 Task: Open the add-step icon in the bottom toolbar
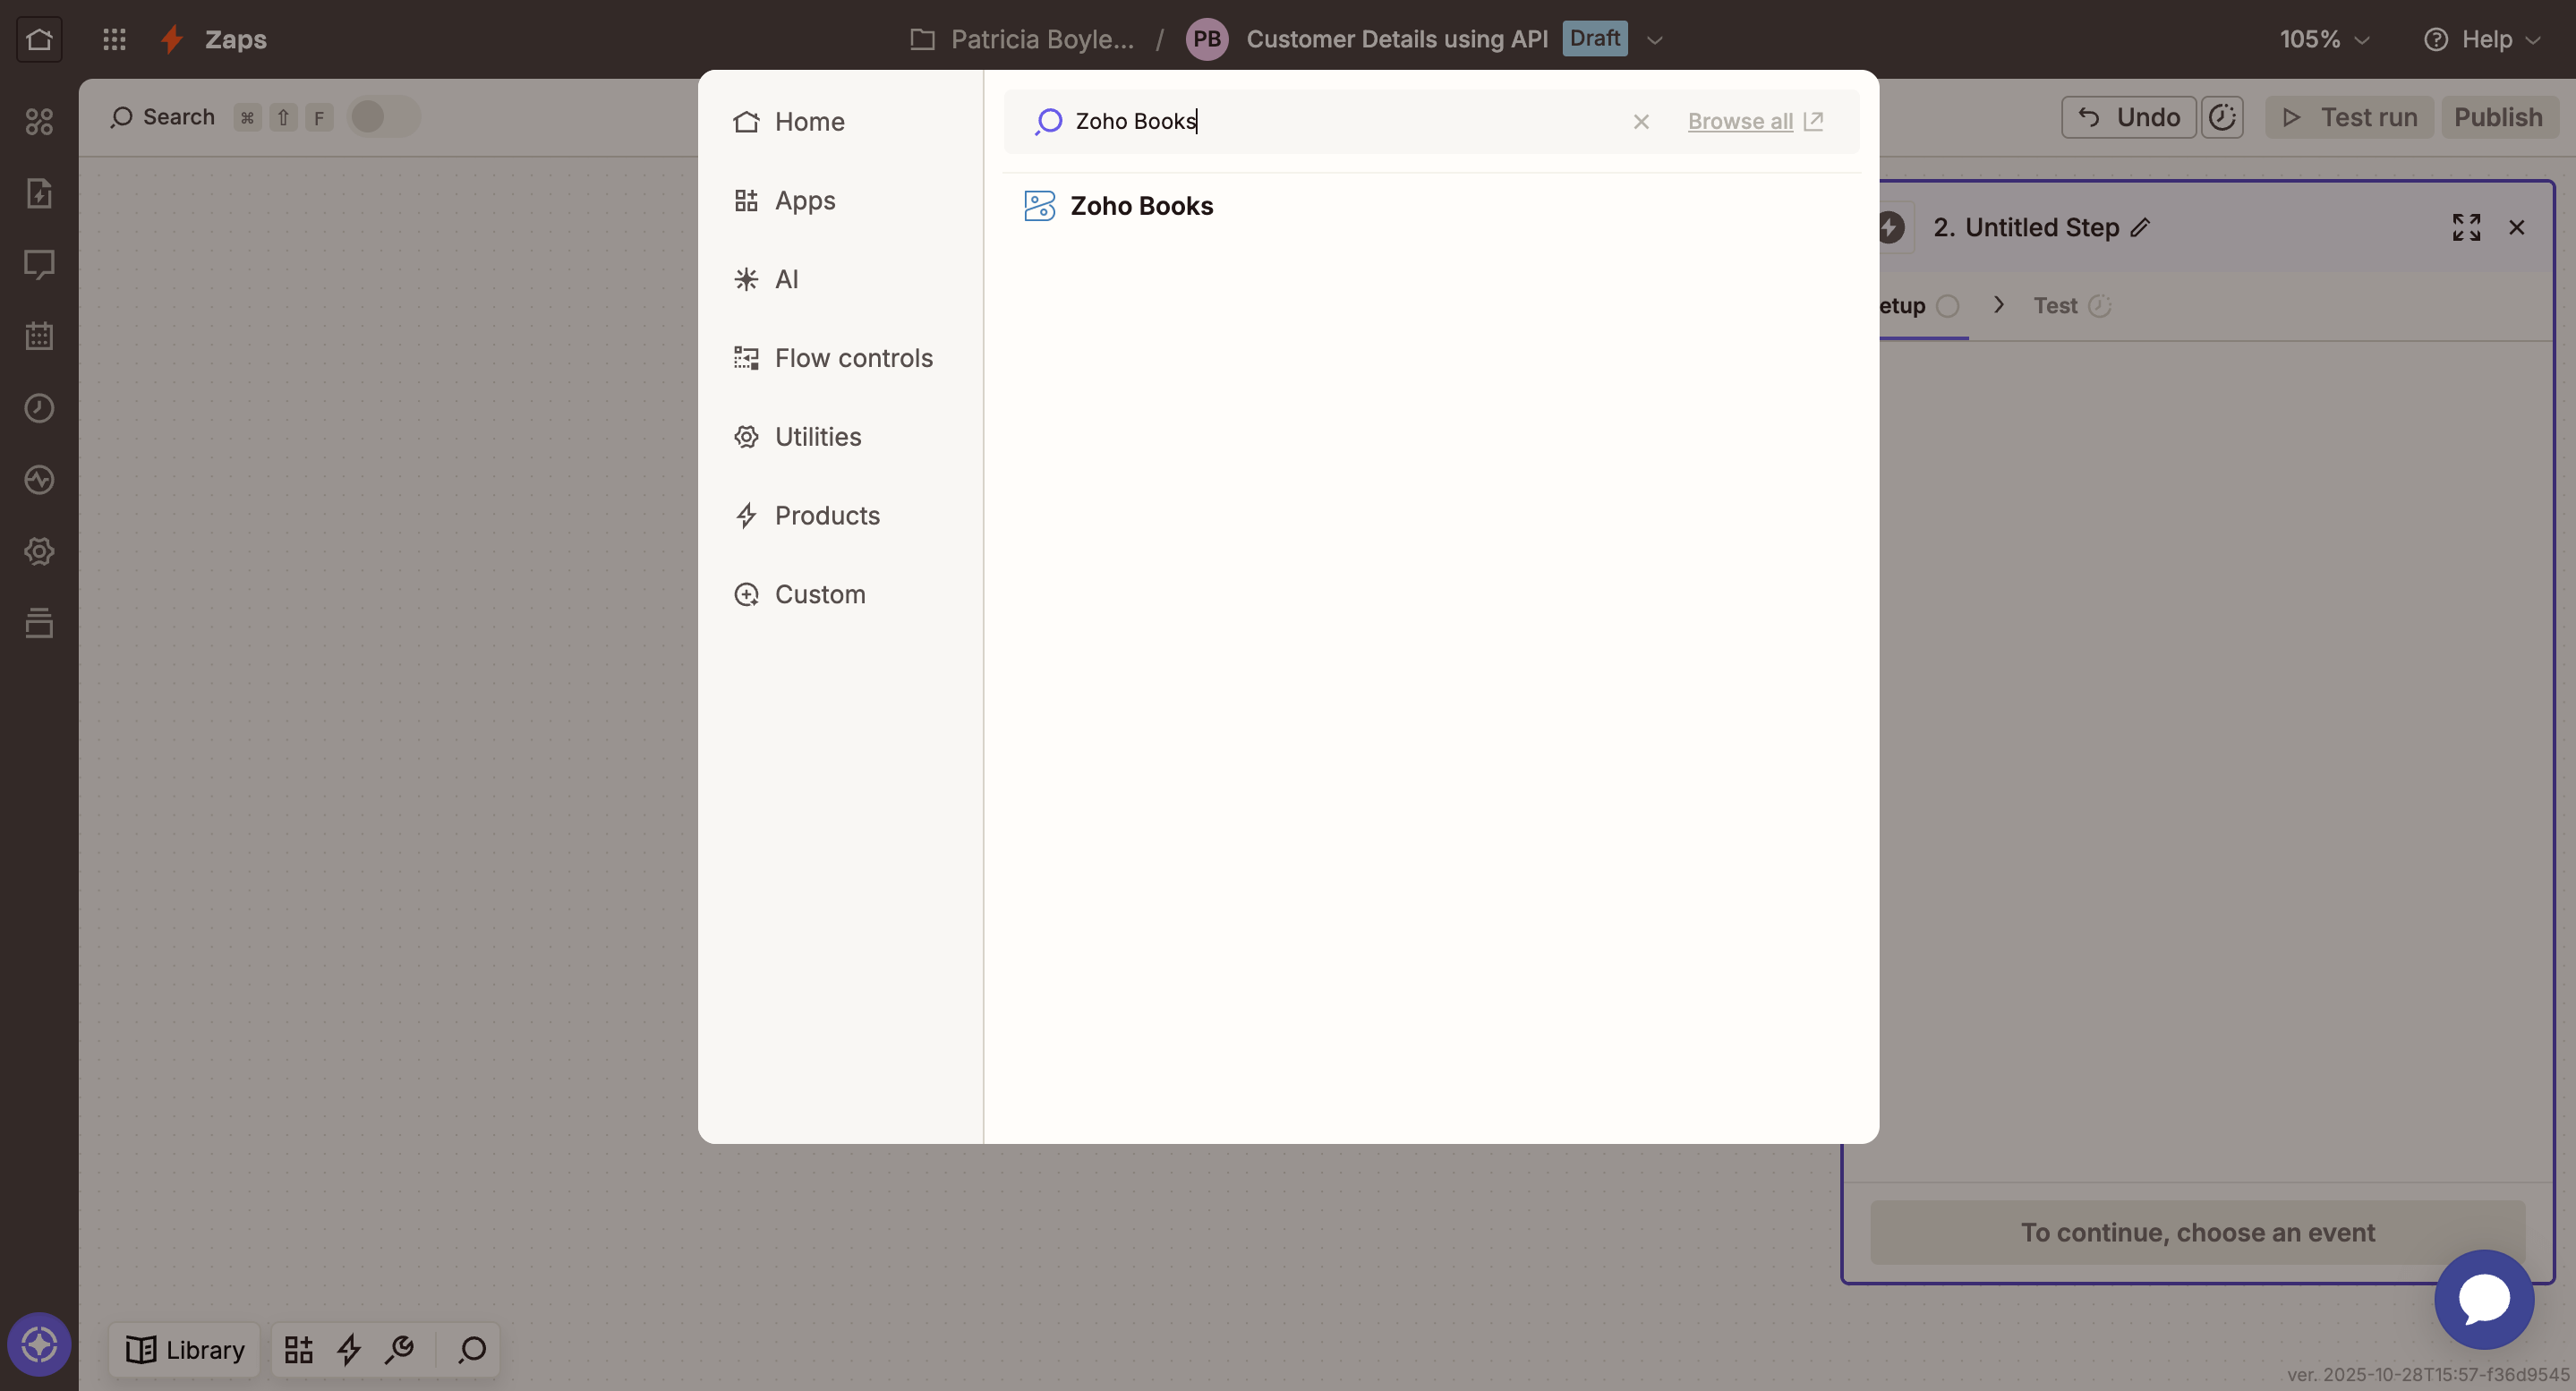click(296, 1349)
